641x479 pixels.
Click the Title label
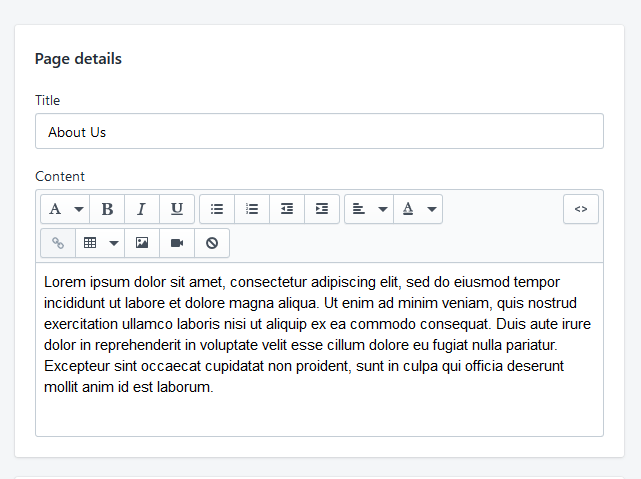(47, 100)
